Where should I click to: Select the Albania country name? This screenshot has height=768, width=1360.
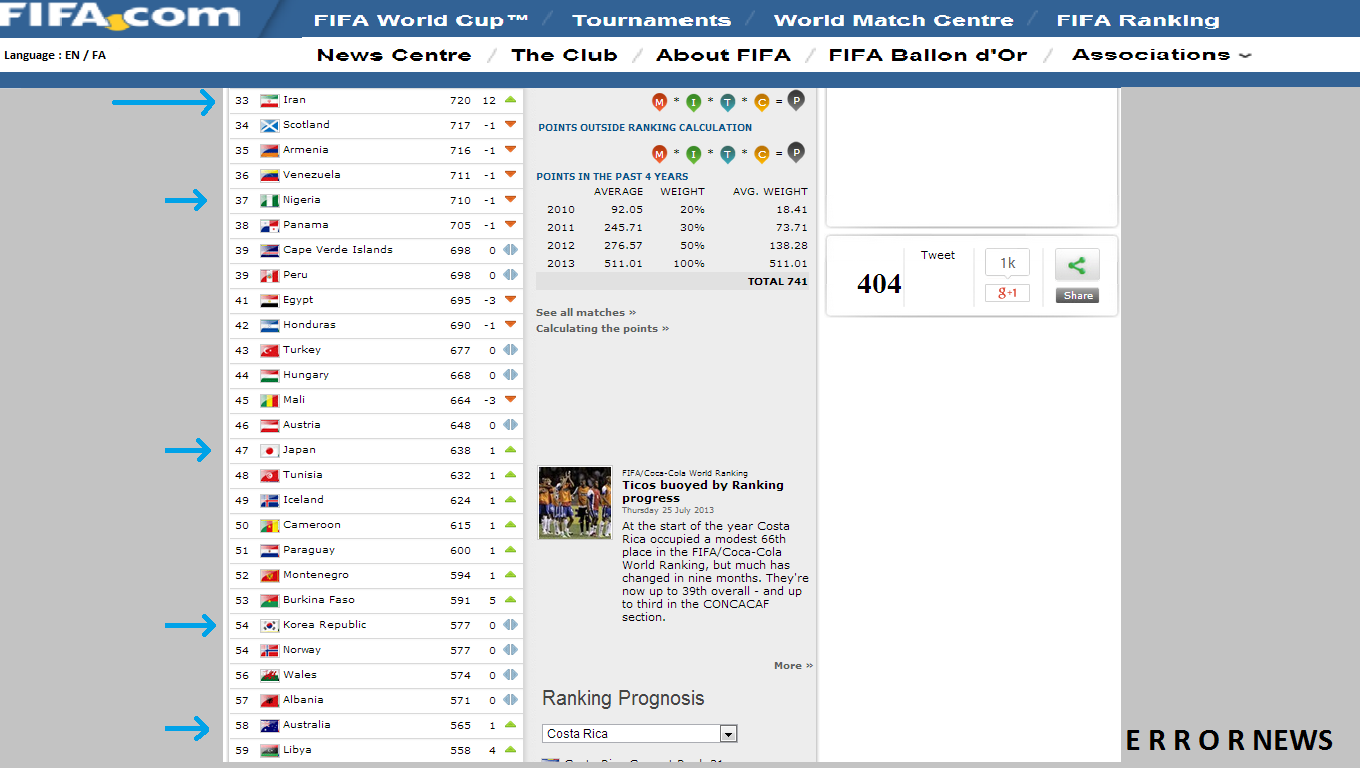click(303, 700)
